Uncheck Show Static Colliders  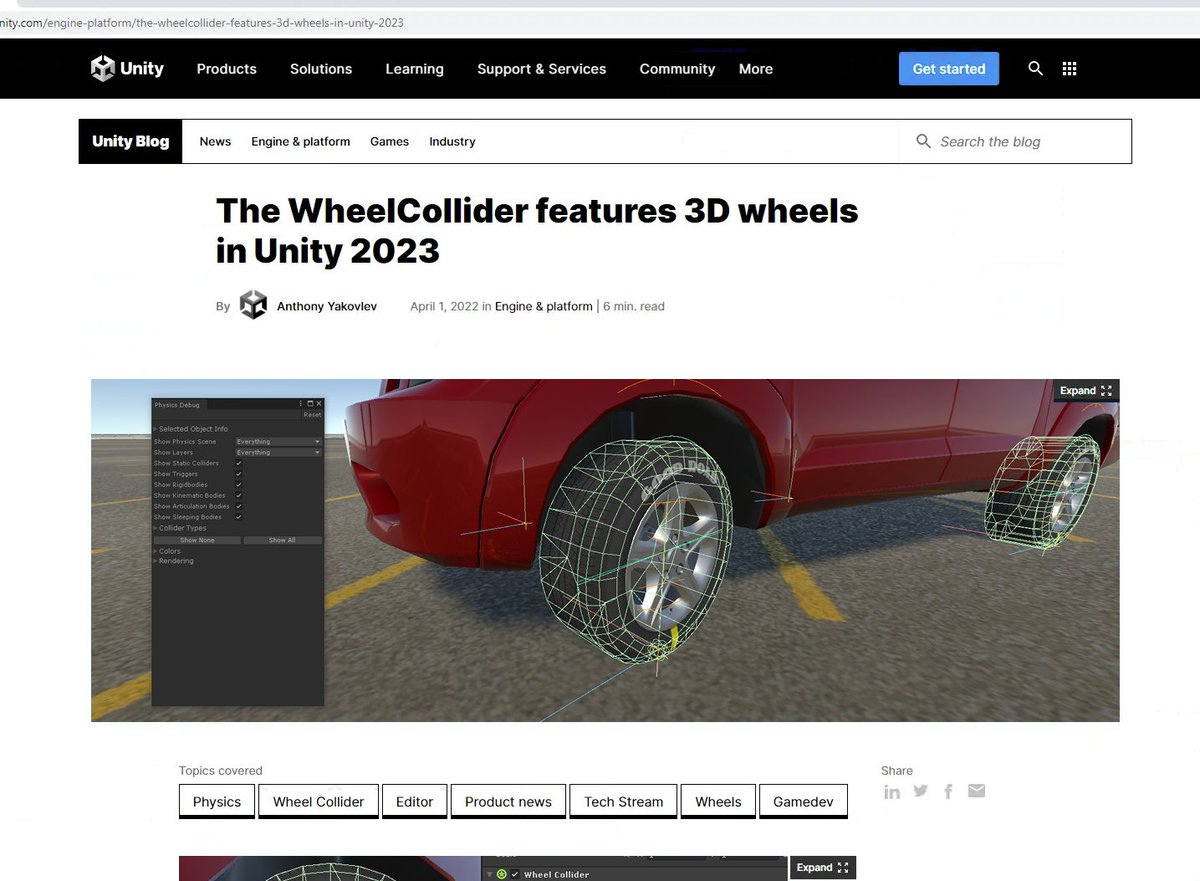click(239, 463)
